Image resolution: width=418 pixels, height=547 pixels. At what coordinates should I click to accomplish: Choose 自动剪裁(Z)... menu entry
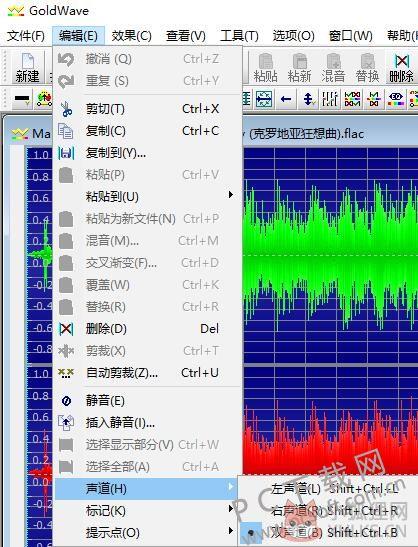[147, 373]
